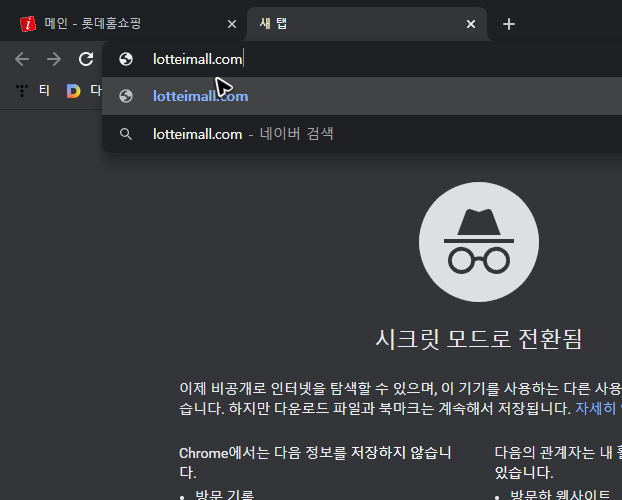Close the 메인 - 롯데홈쇼핑 tab
622x500 pixels.
click(232, 24)
